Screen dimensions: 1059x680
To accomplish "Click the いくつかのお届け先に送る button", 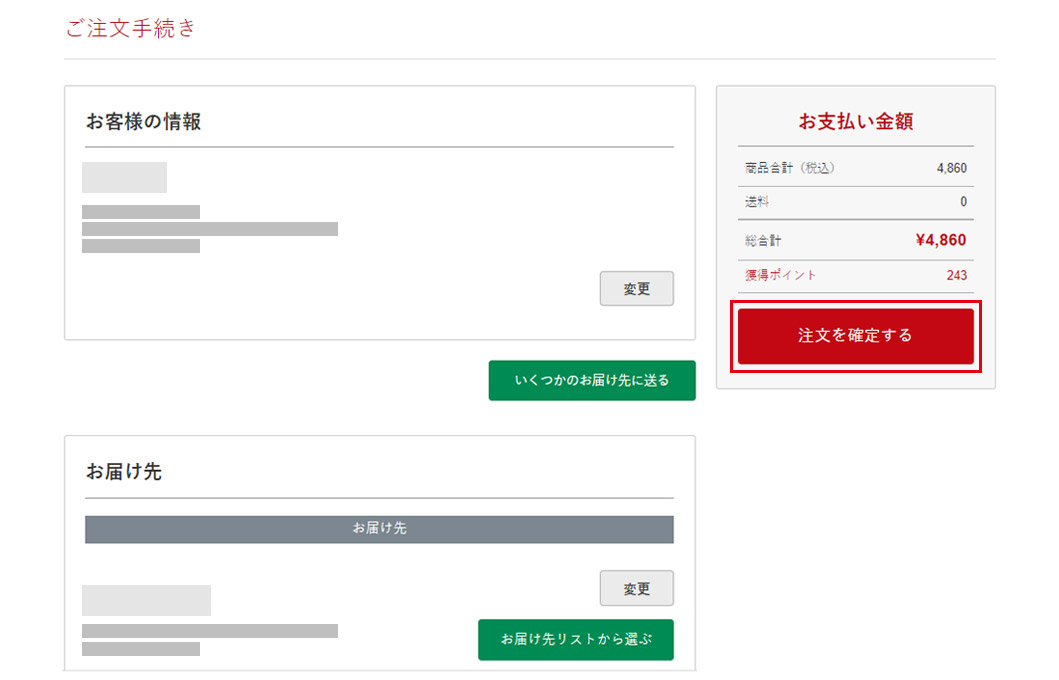I will (591, 381).
